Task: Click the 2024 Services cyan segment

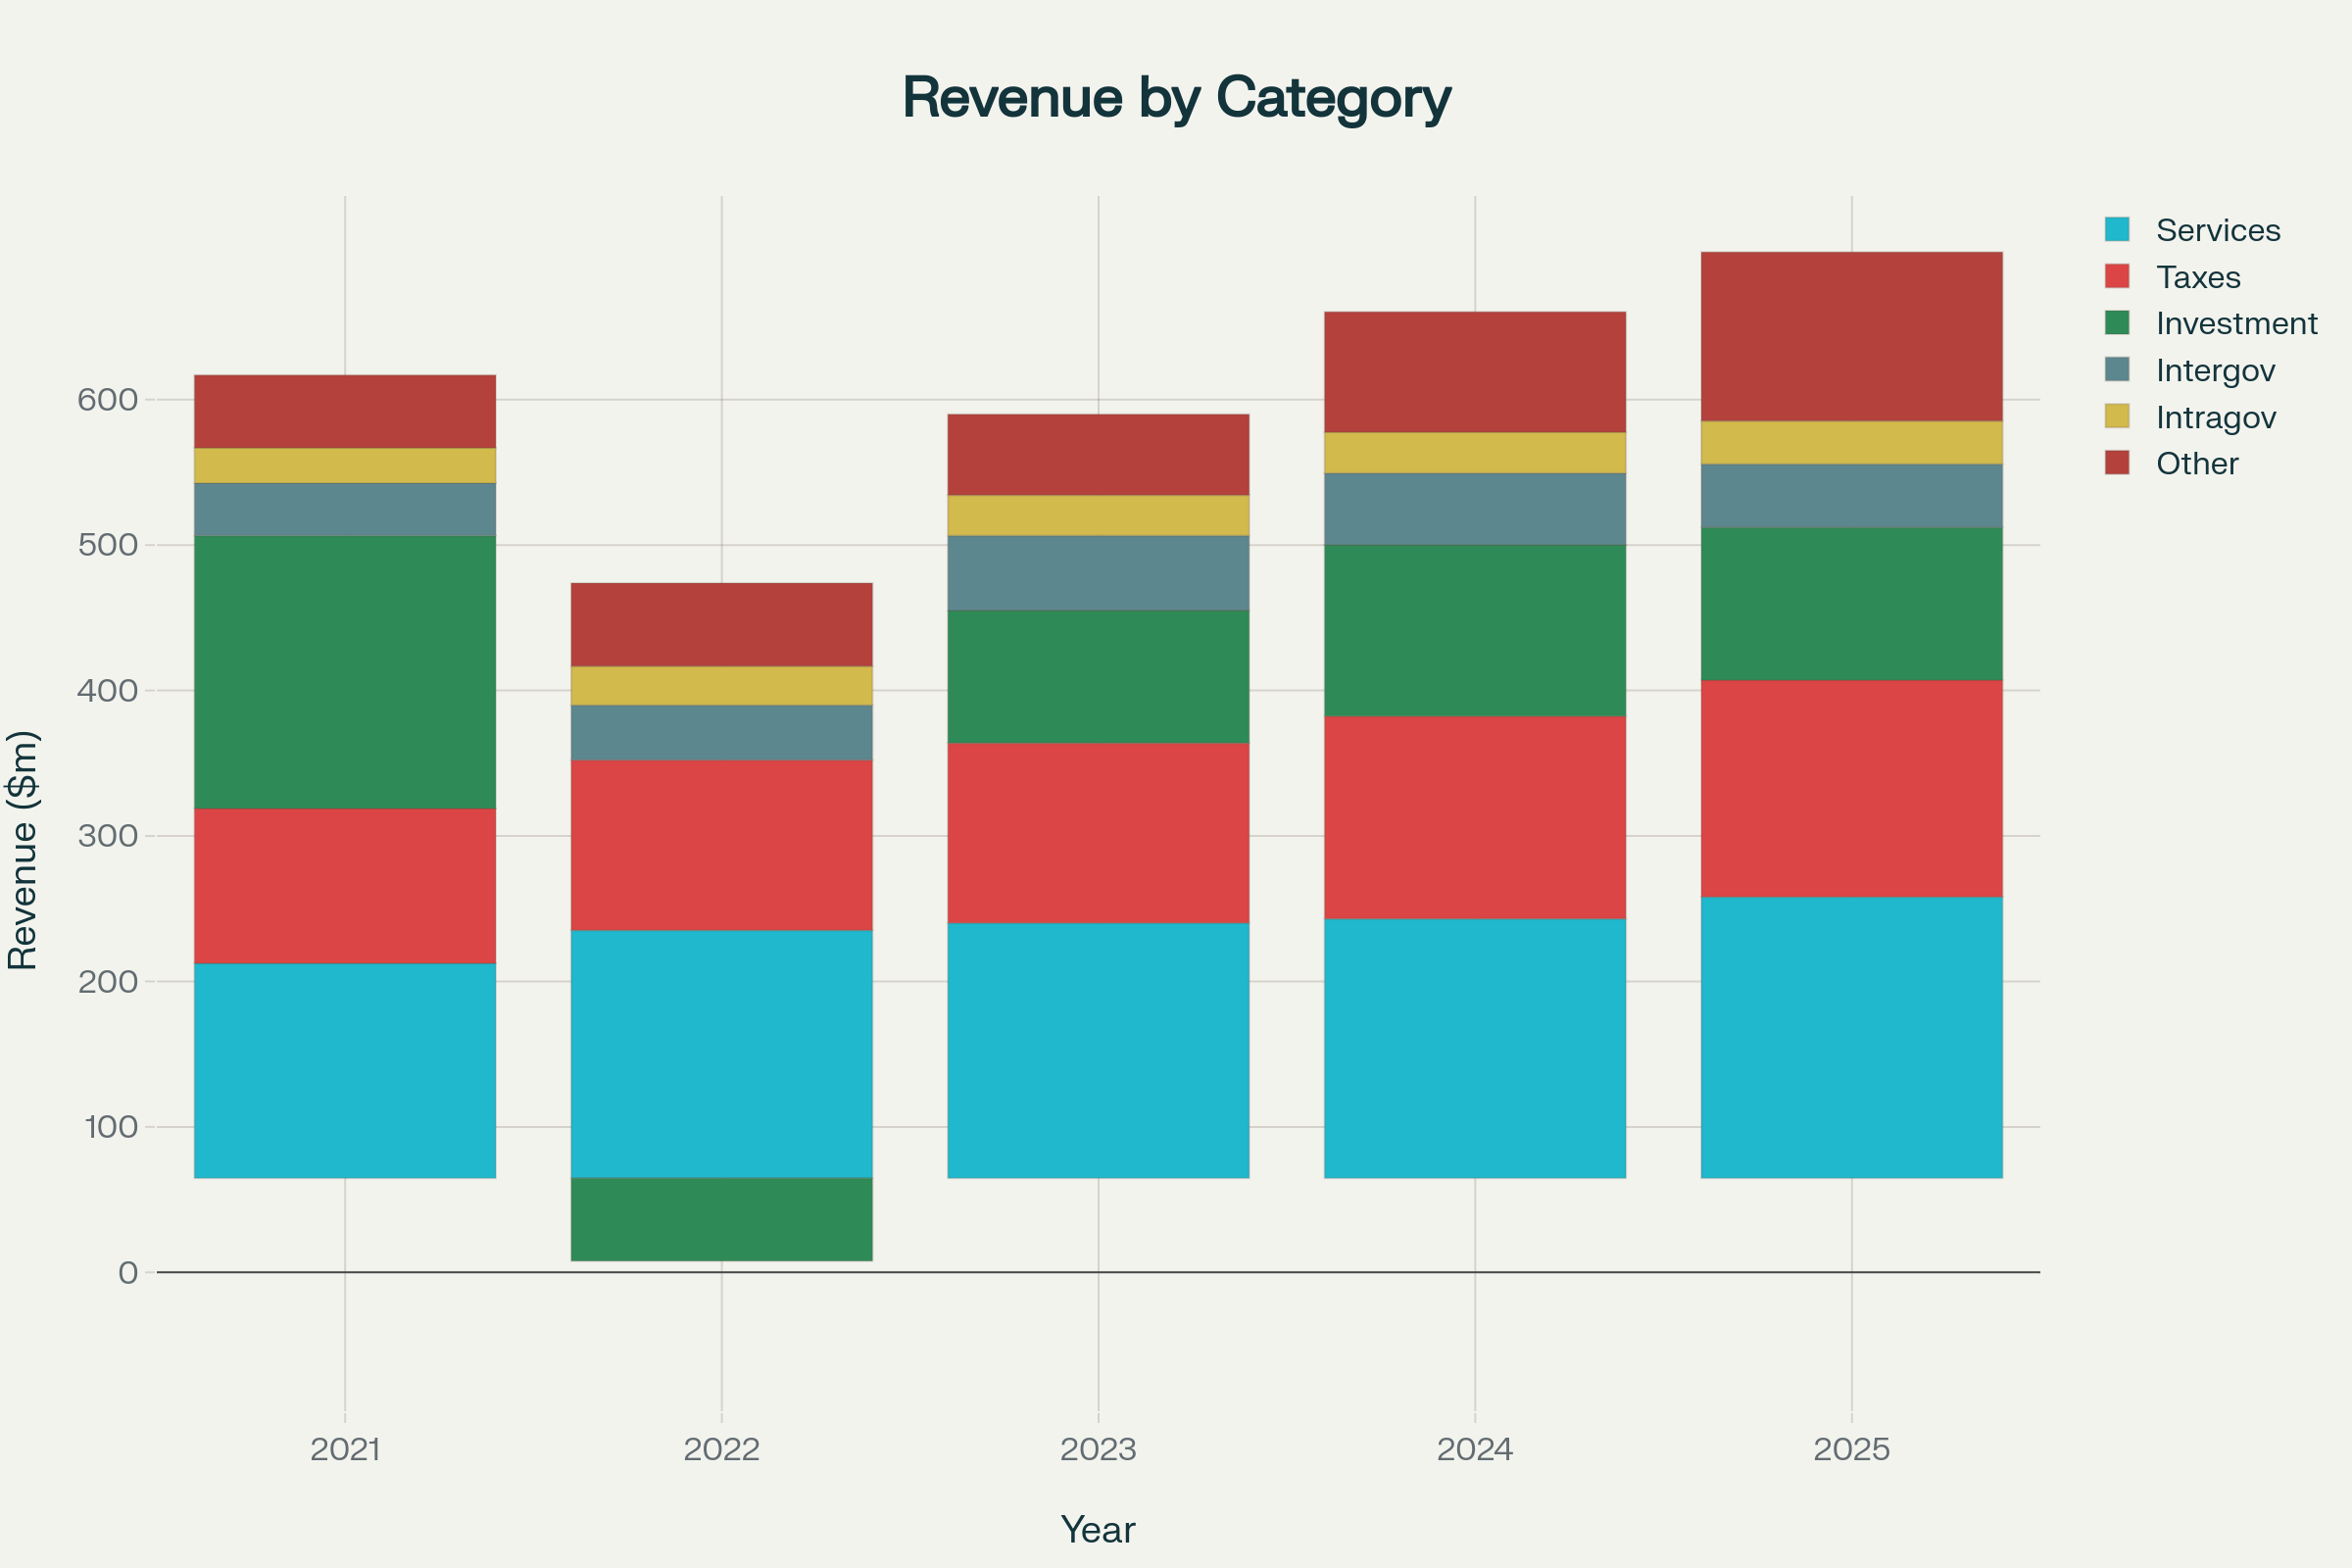Action: point(1475,1048)
